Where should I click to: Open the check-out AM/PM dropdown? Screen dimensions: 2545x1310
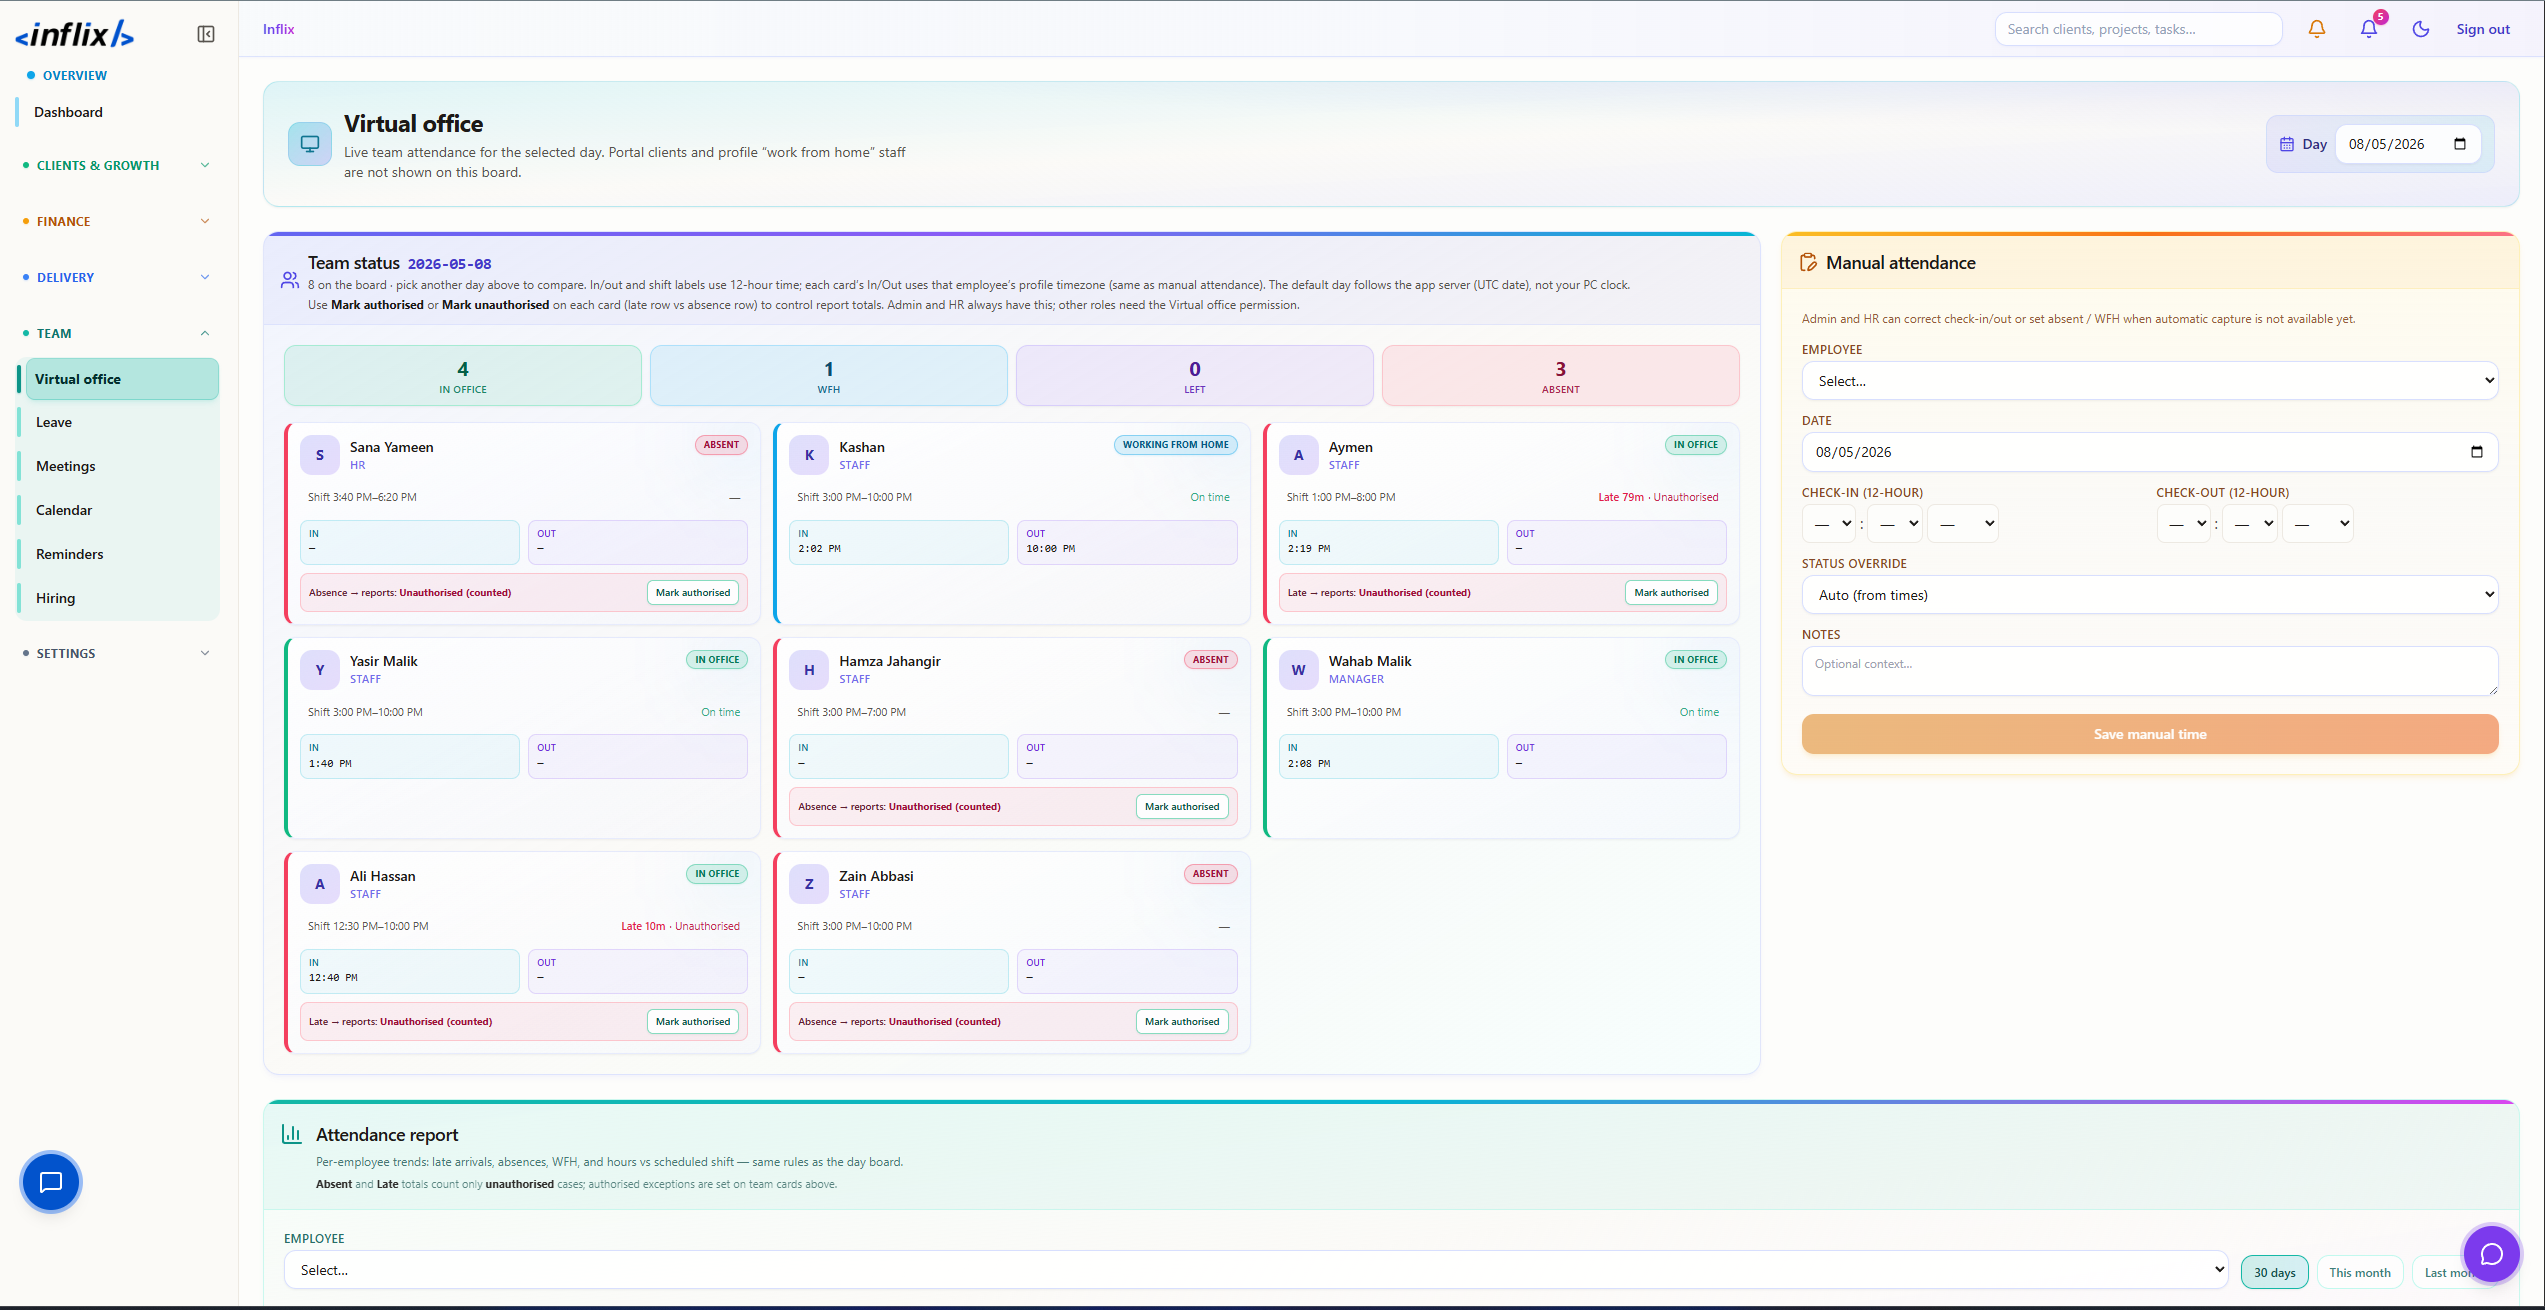pyautogui.click(x=2317, y=523)
